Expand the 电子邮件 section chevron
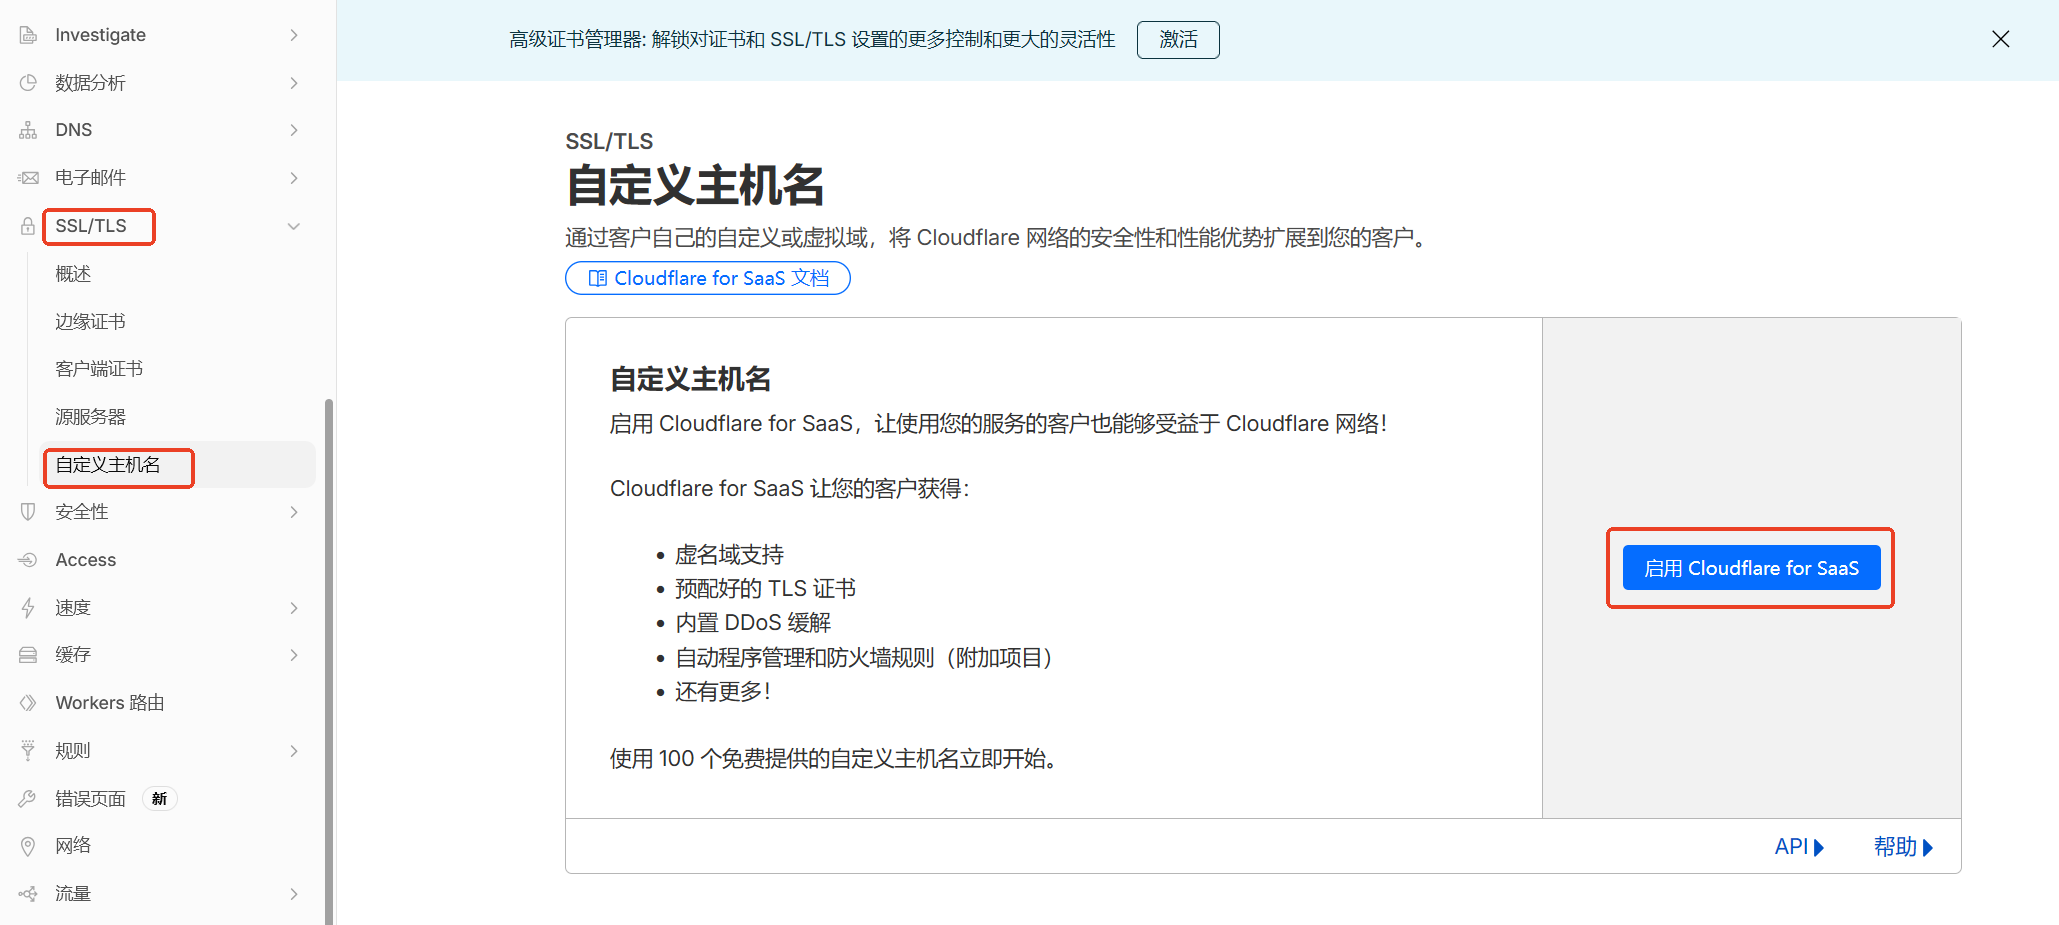 (294, 178)
